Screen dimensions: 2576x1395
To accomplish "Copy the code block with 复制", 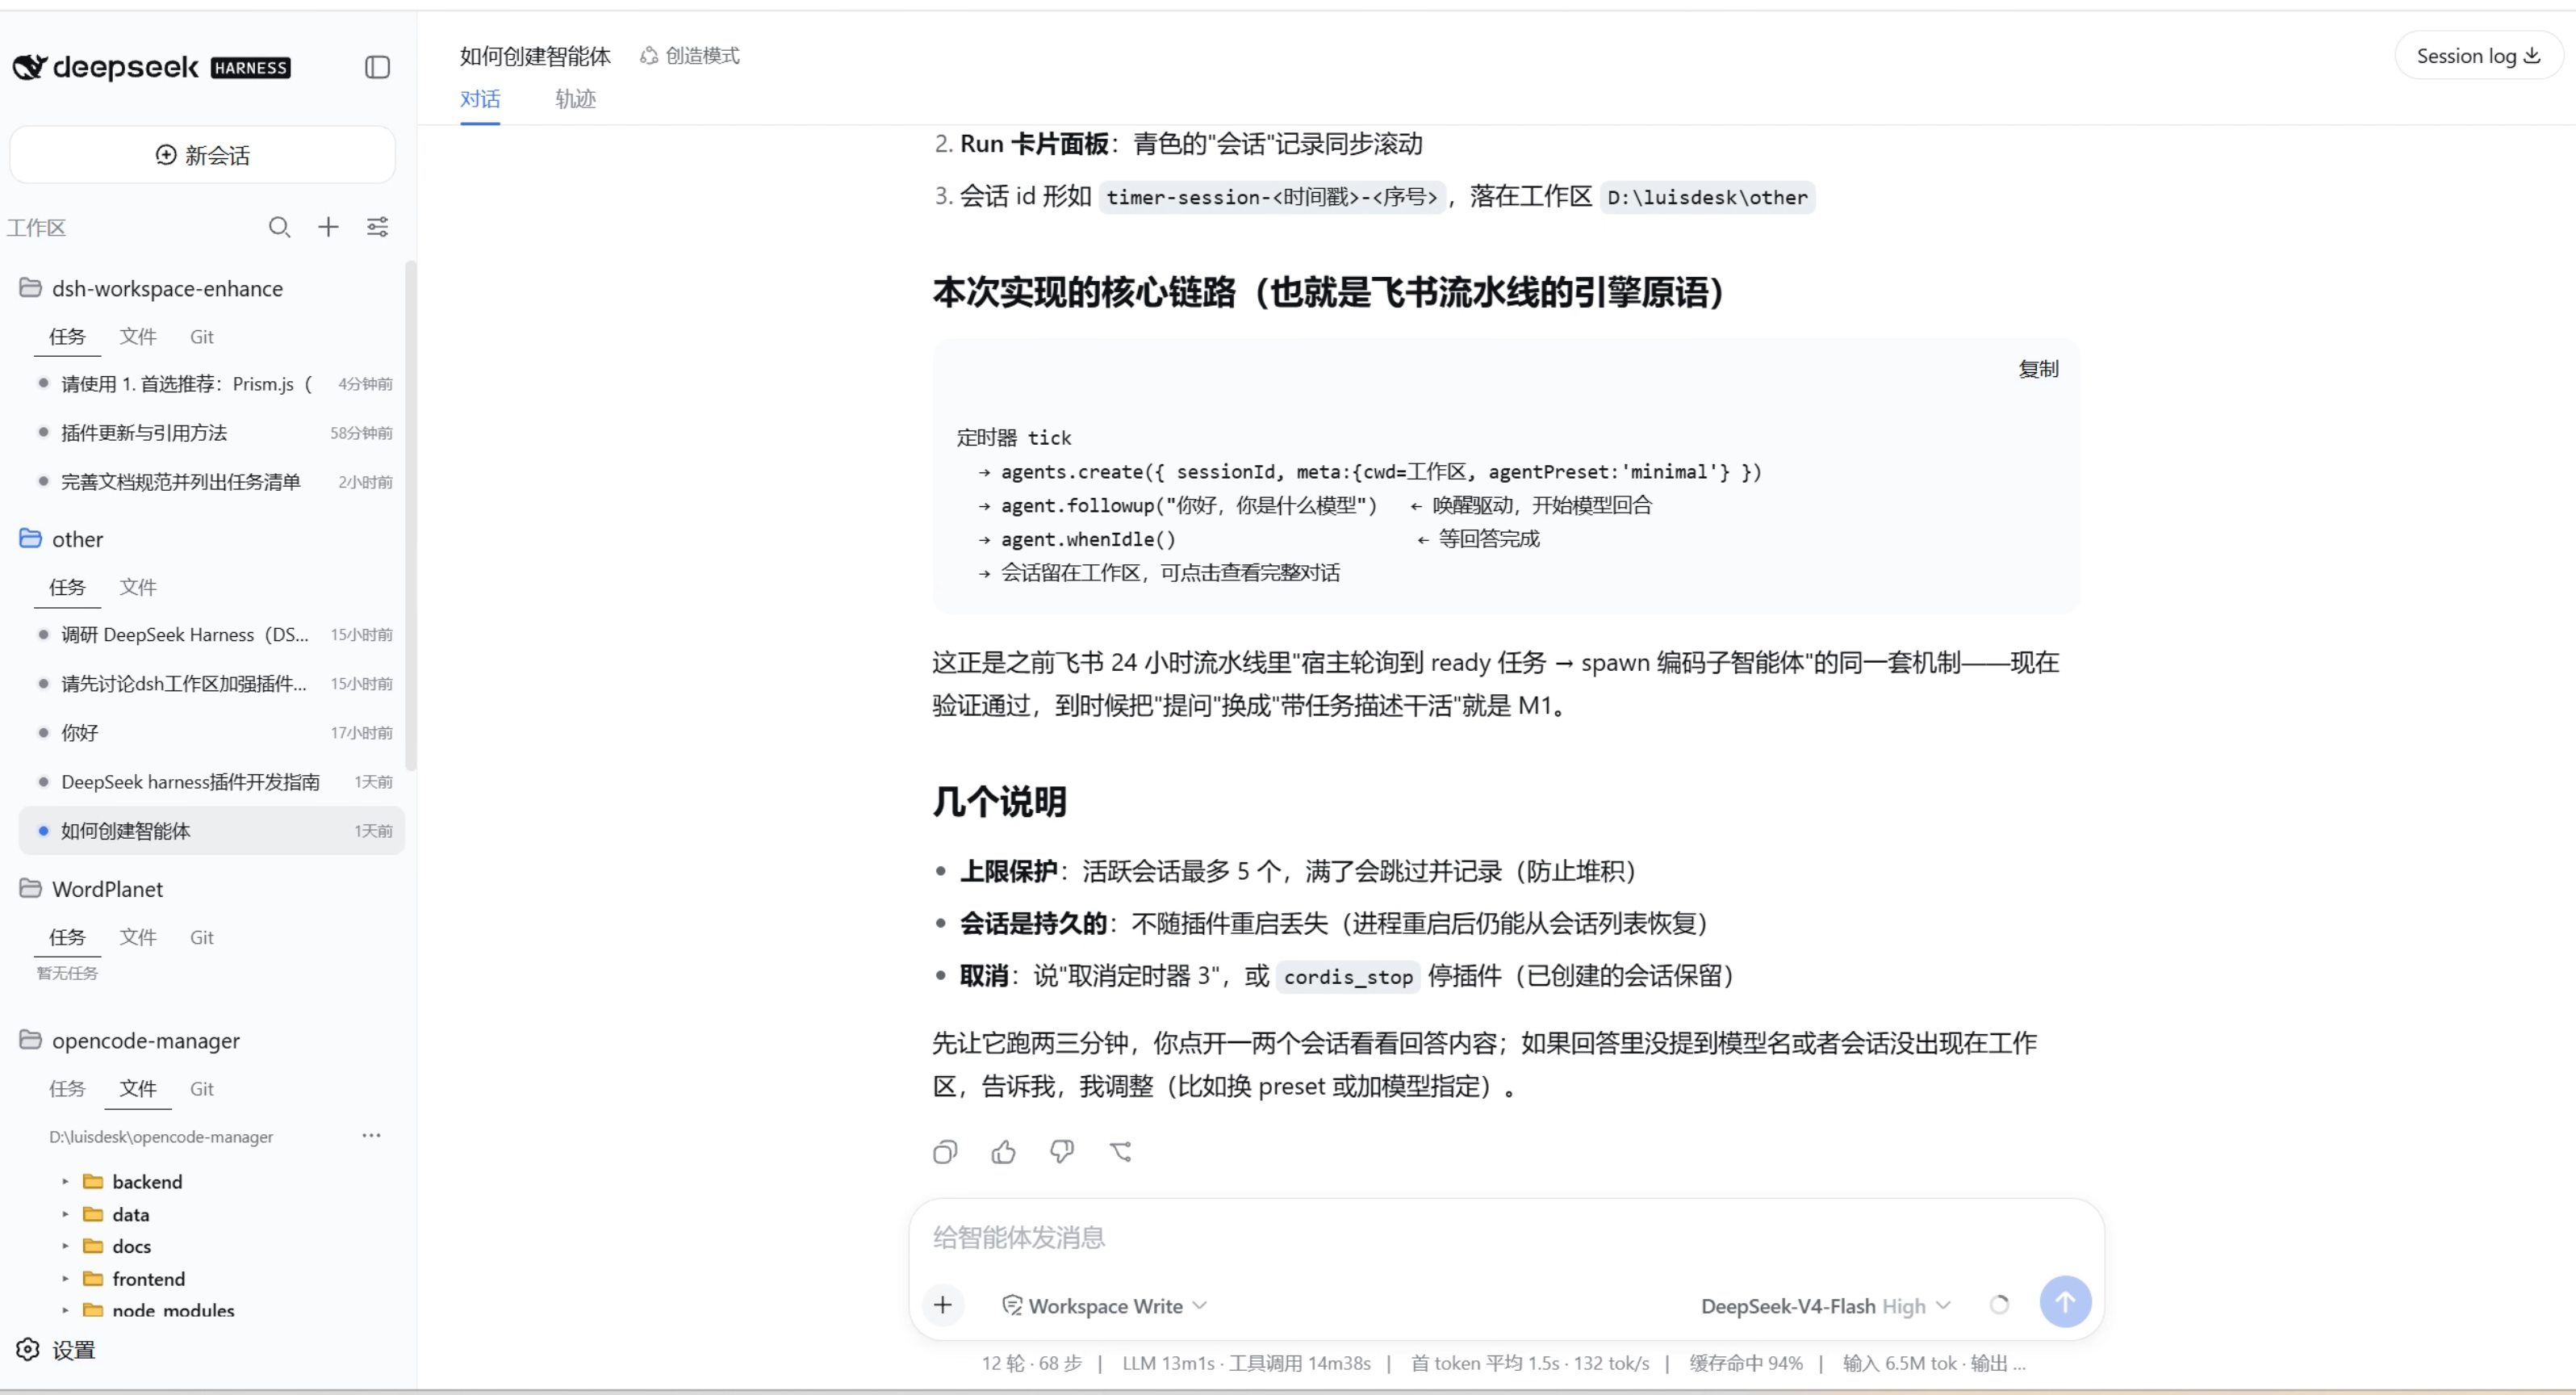I will [x=2038, y=369].
